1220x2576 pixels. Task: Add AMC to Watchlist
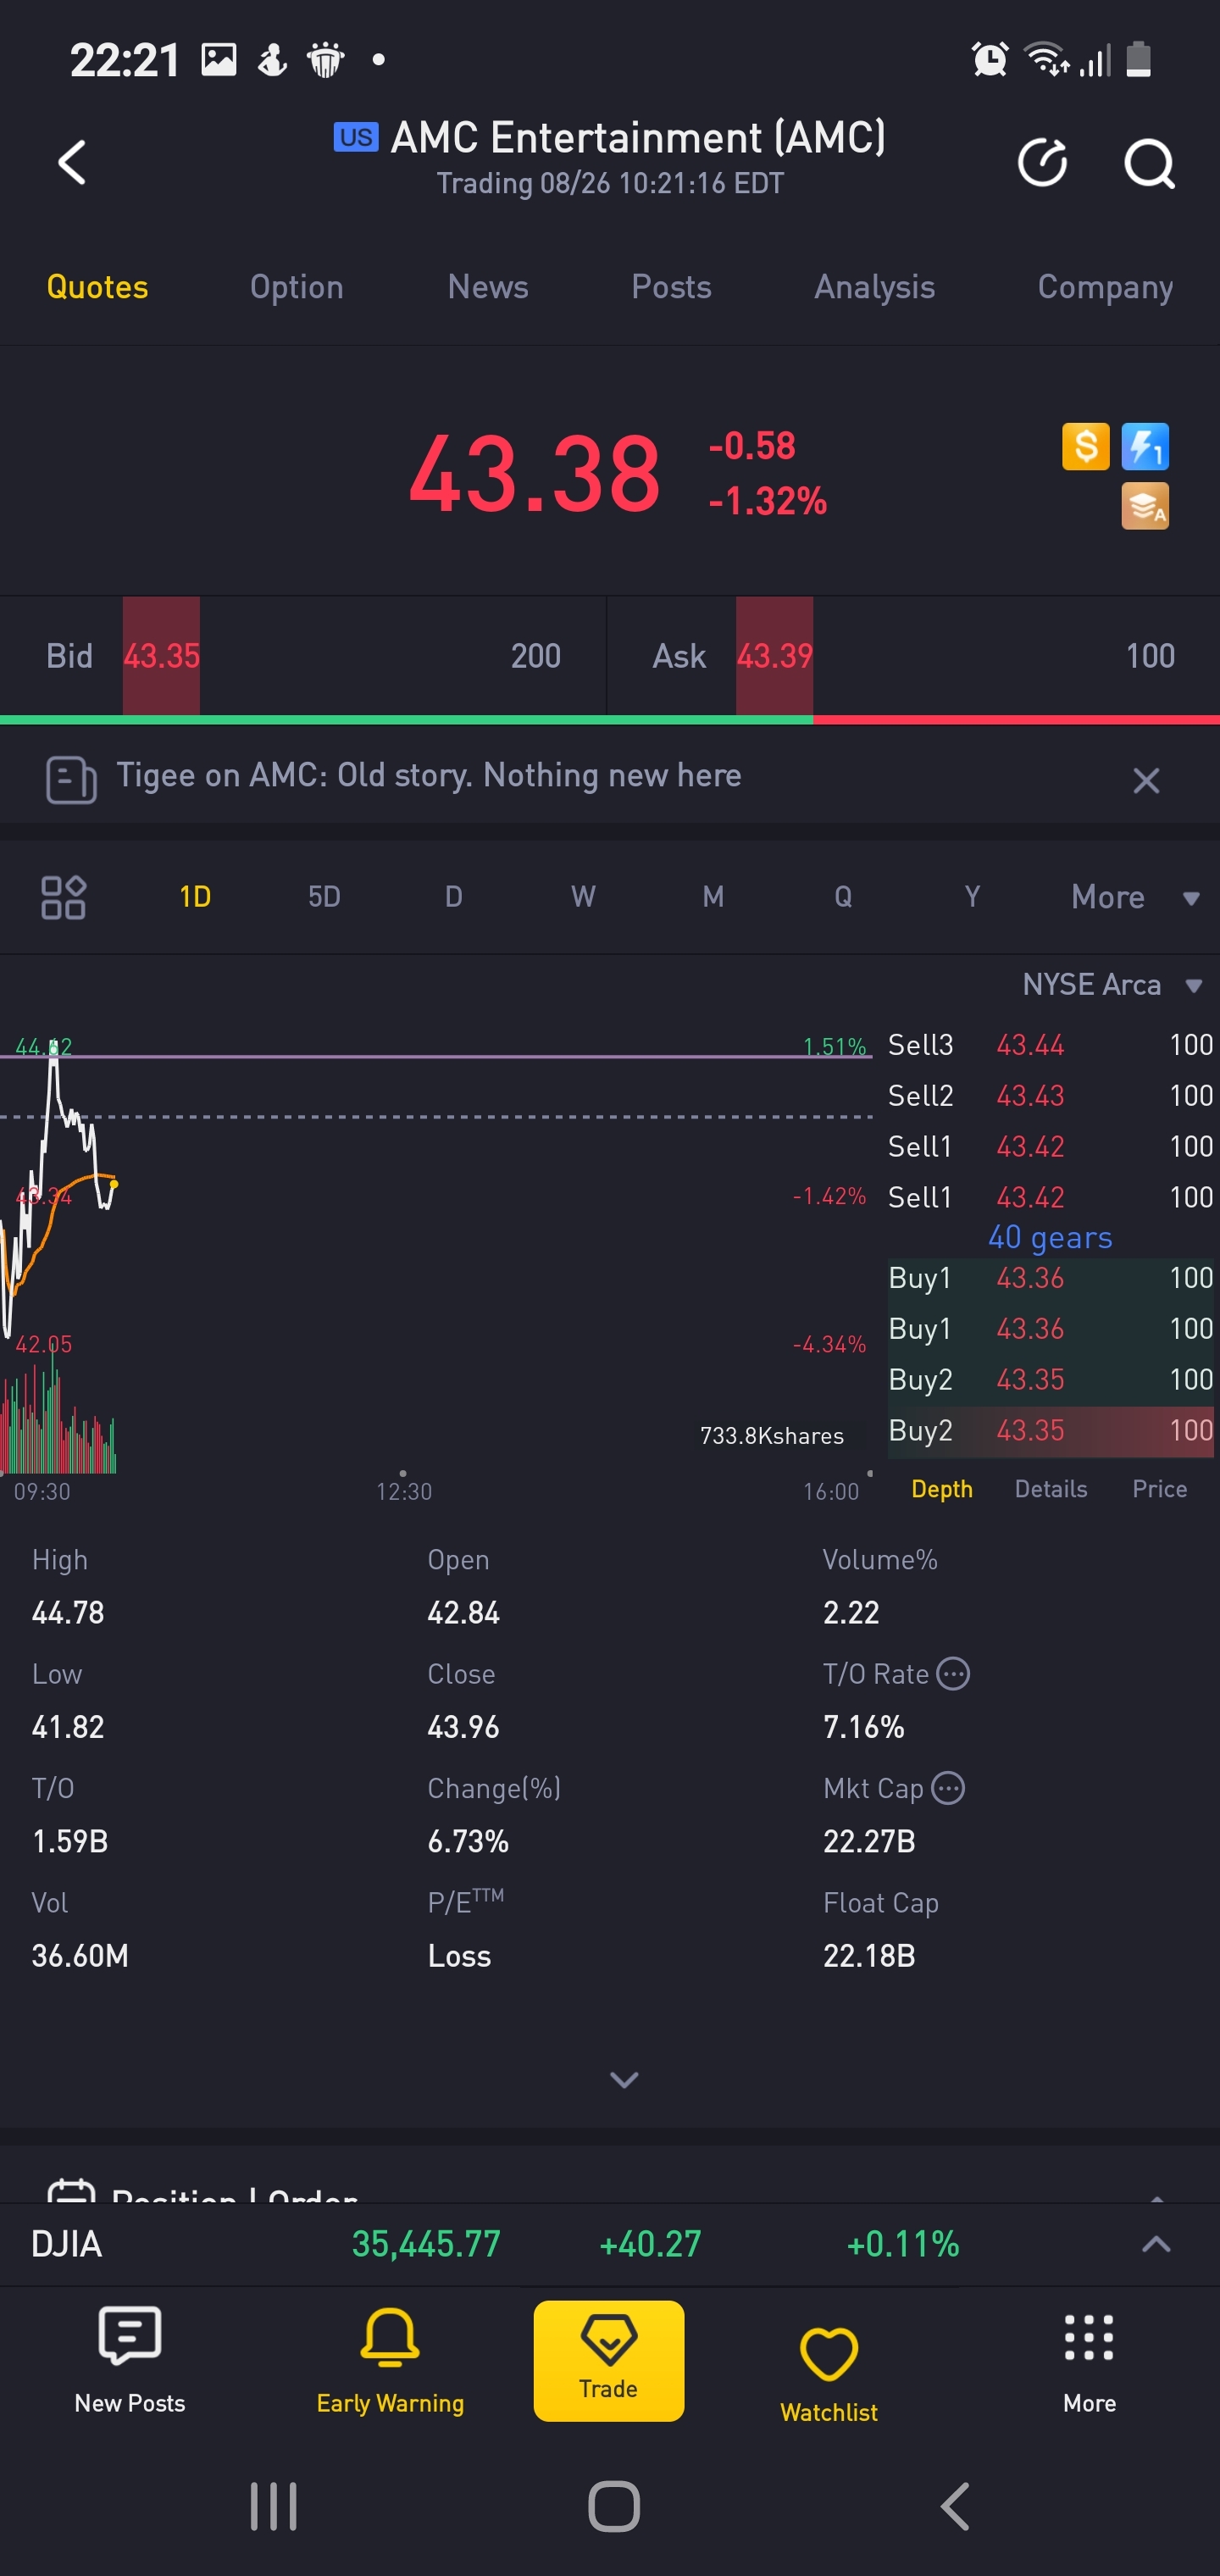click(829, 2374)
